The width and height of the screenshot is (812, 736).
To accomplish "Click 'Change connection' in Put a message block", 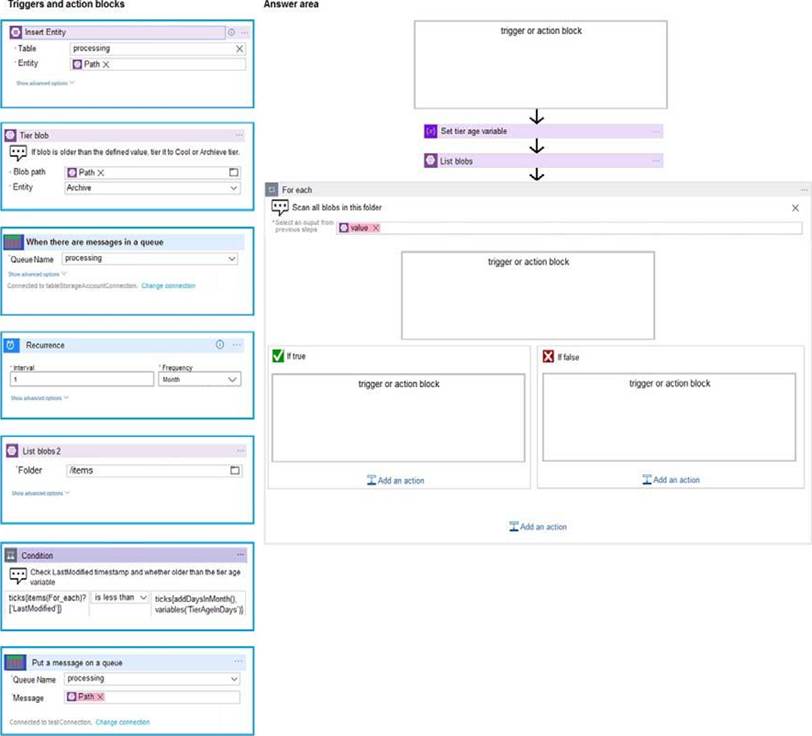I will (x=122, y=722).
